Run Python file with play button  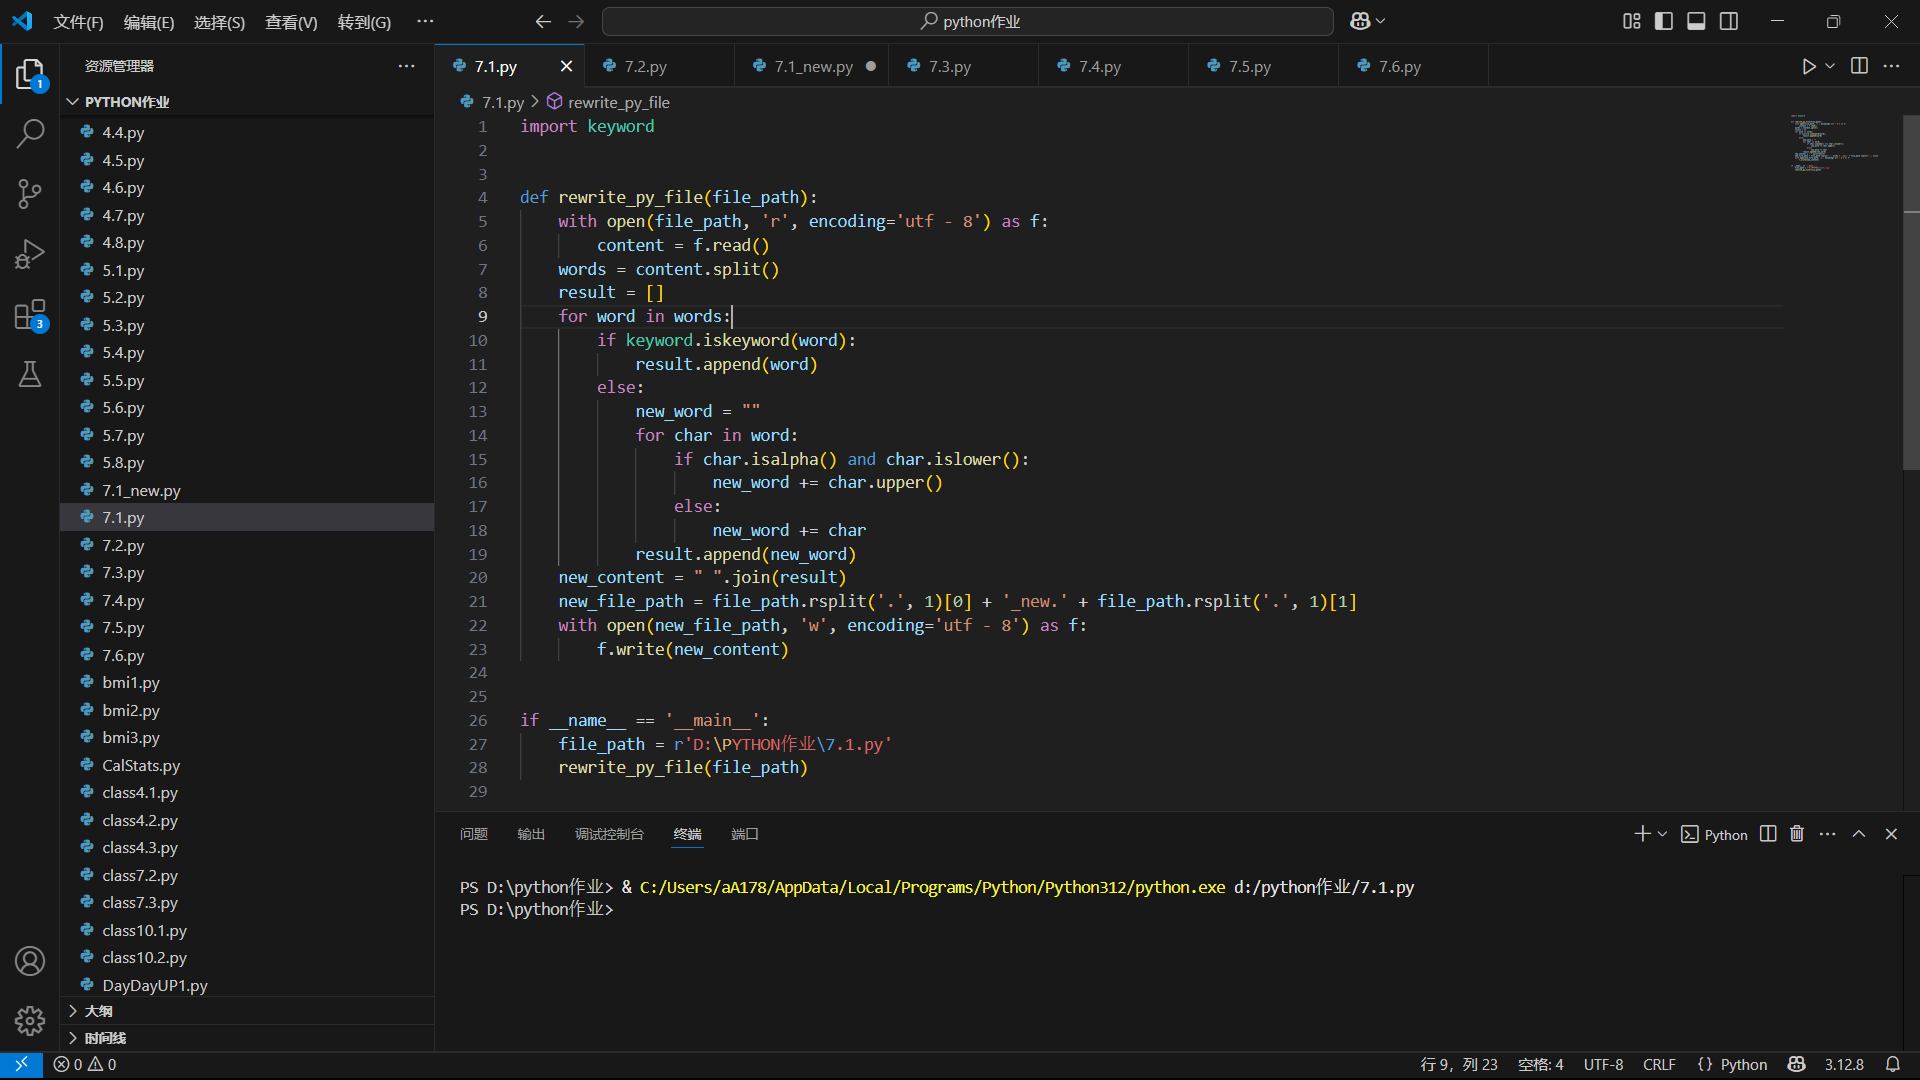tap(1808, 66)
